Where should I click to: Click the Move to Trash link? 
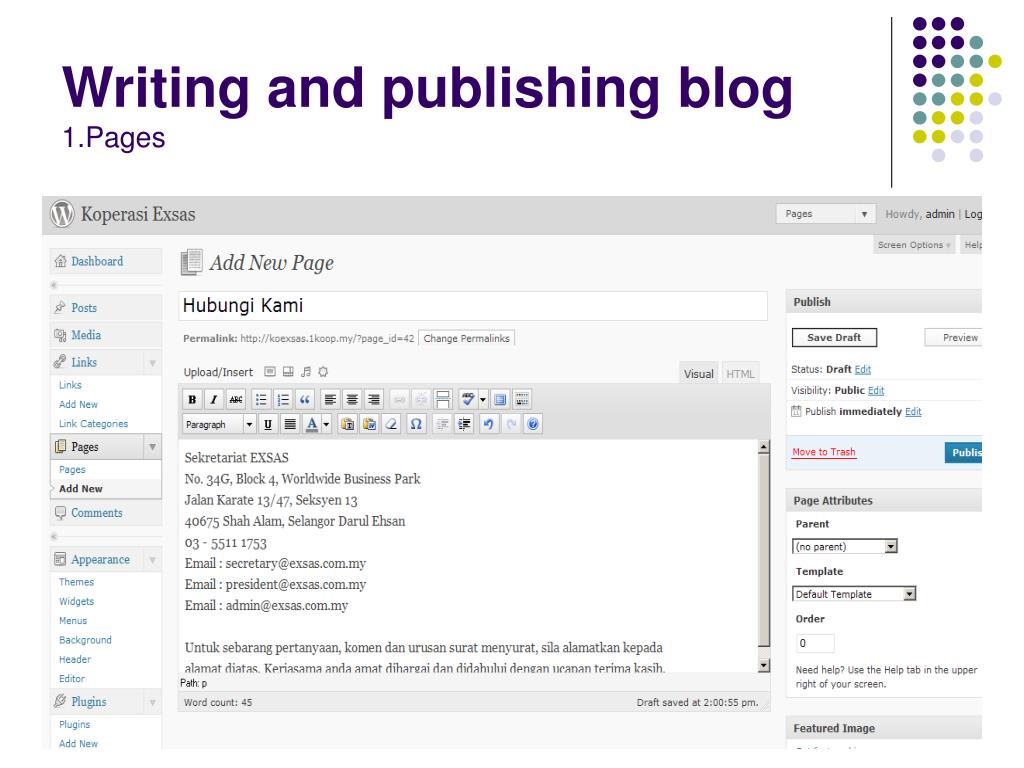coord(824,452)
